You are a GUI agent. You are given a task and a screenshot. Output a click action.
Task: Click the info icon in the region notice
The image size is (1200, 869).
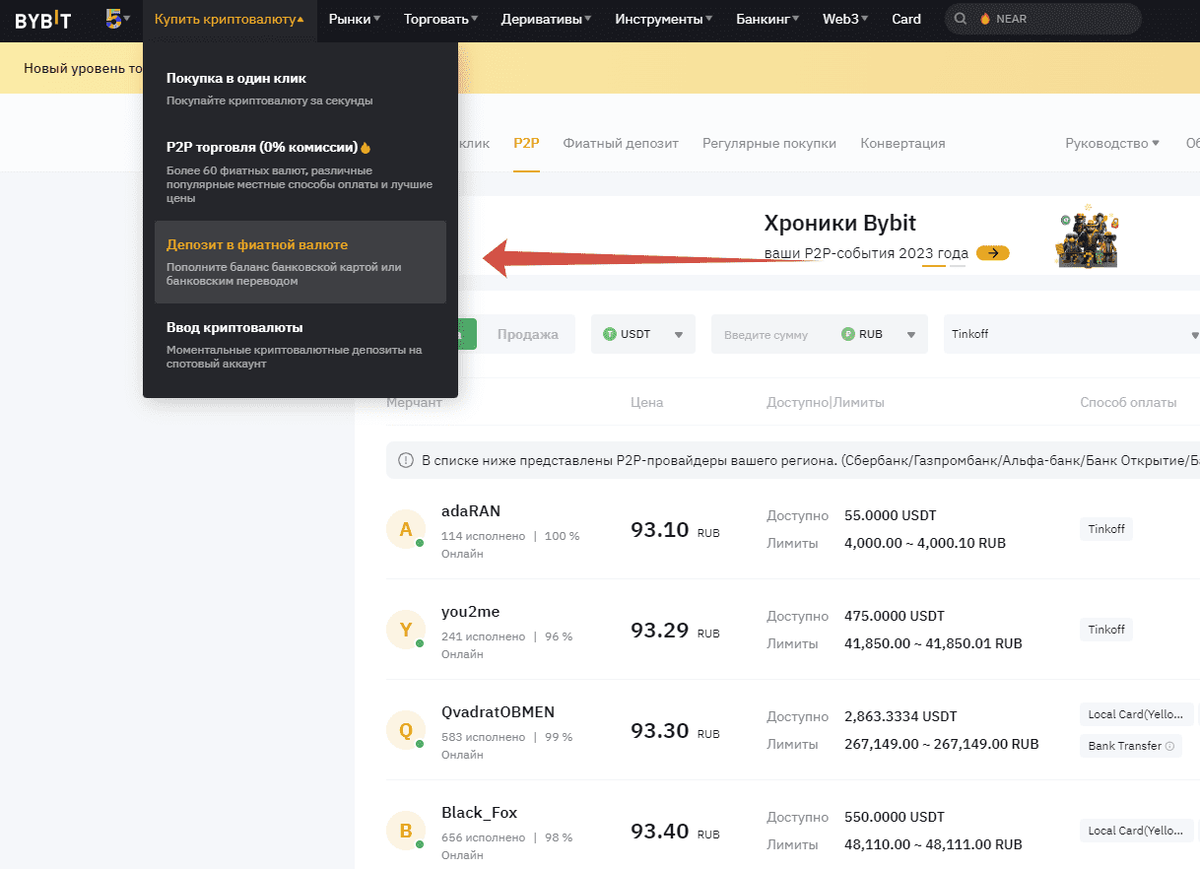coord(406,461)
